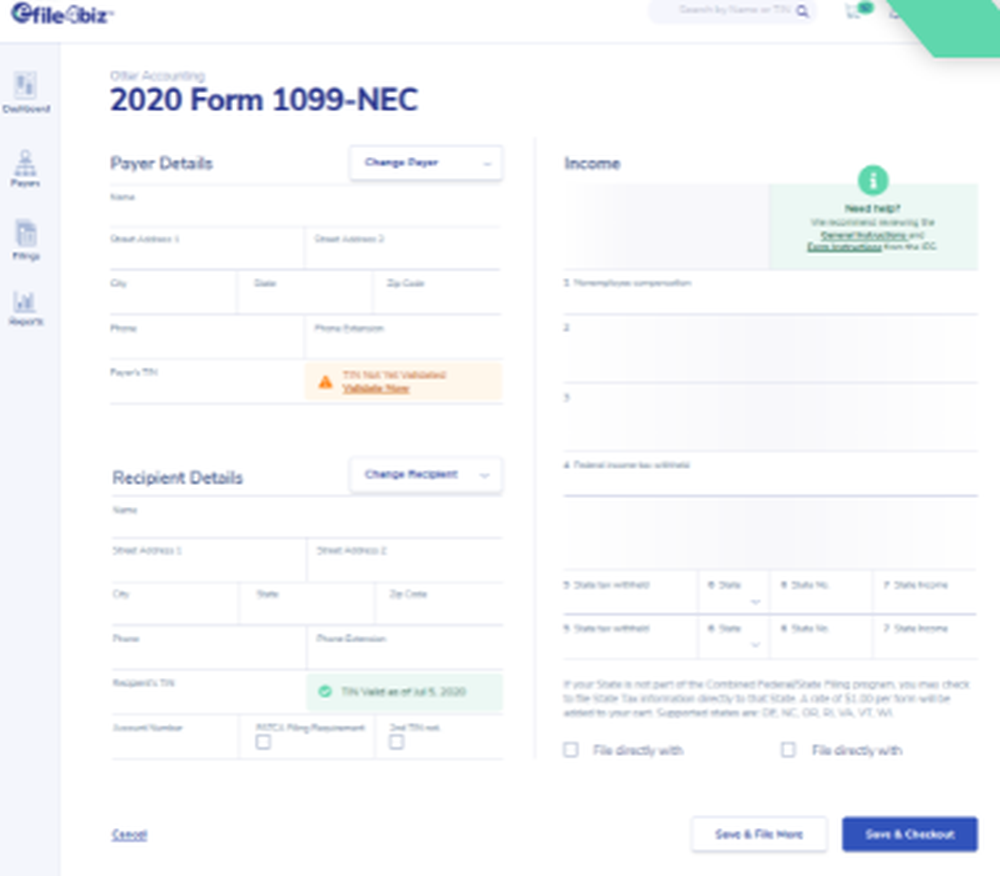Click the search magnifier icon
Image resolution: width=1000 pixels, height=876 pixels.
tap(802, 11)
